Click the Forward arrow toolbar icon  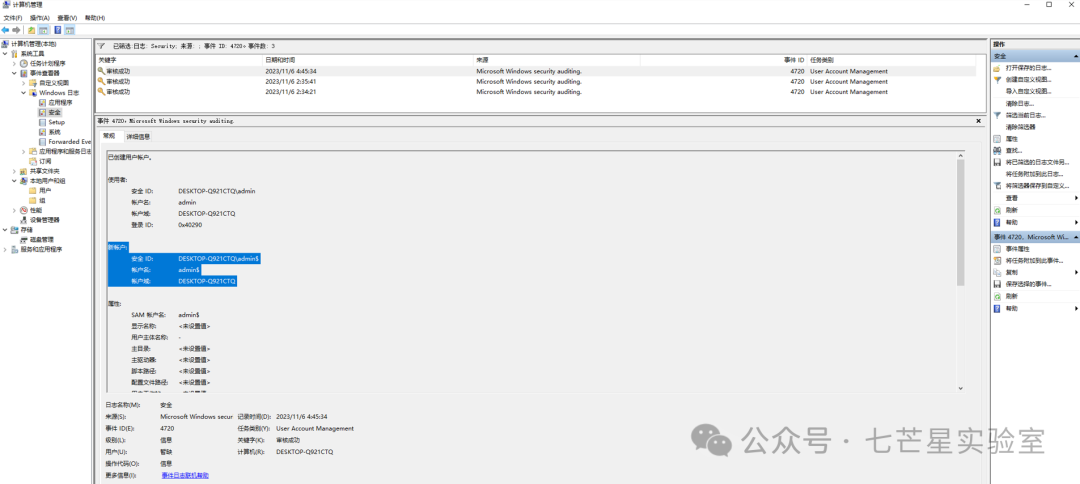pyautogui.click(x=16, y=30)
